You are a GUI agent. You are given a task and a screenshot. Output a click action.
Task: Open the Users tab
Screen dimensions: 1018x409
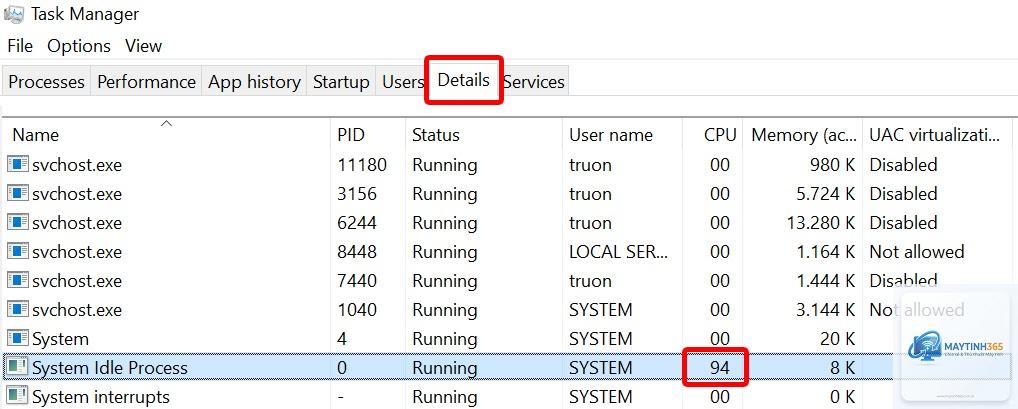click(x=401, y=82)
